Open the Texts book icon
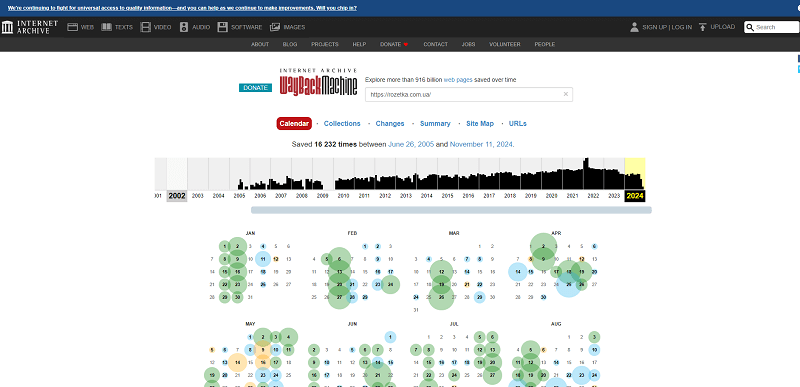Screen dimensions: 800x387 107,27
